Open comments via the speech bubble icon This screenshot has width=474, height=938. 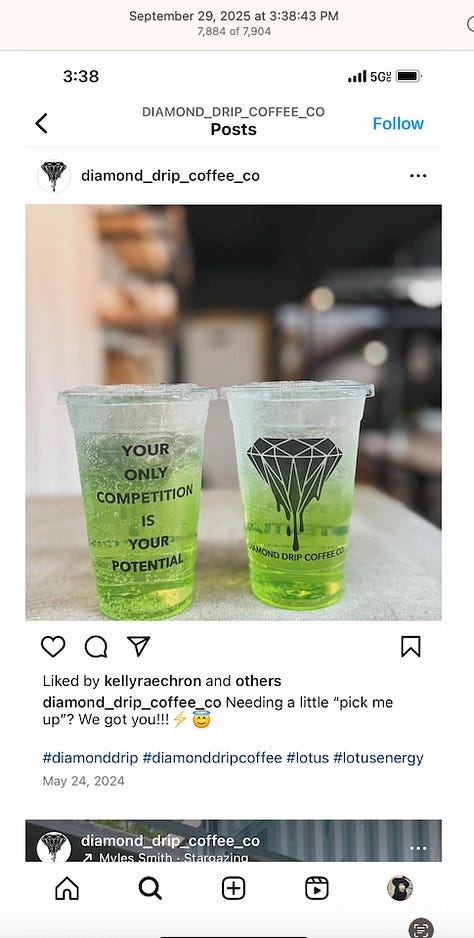coord(96,646)
